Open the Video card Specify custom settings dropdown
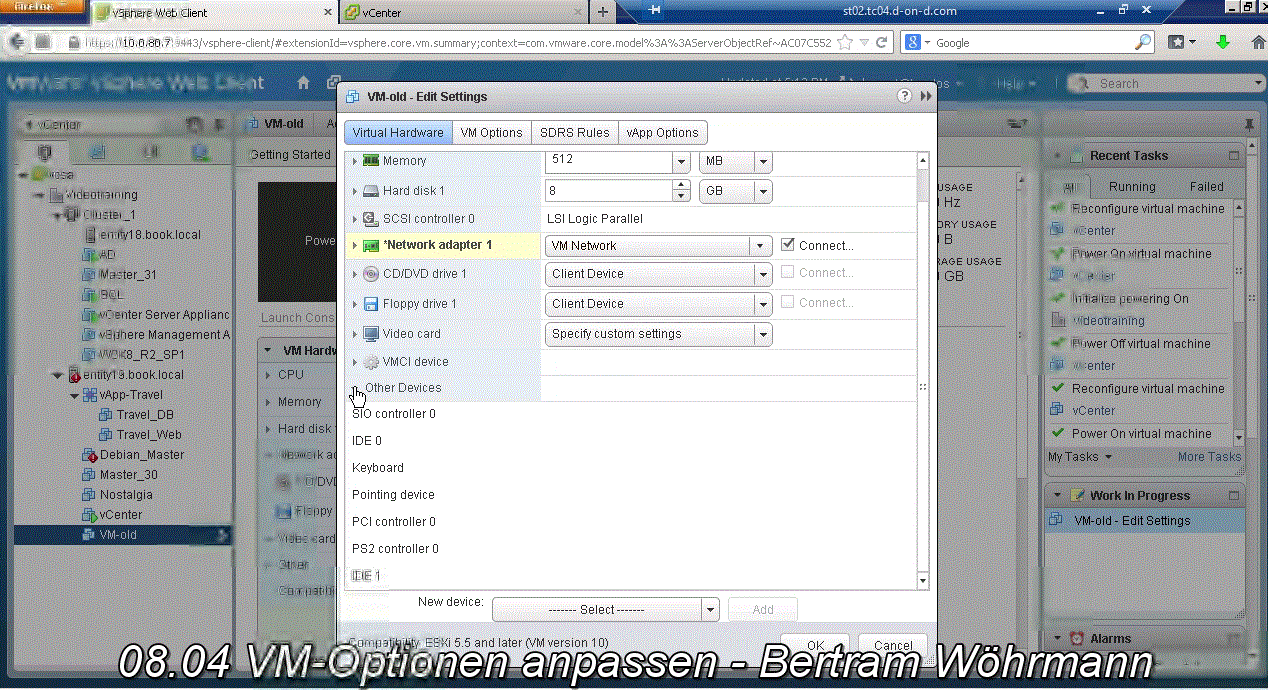The height and width of the screenshot is (690, 1268). (763, 334)
